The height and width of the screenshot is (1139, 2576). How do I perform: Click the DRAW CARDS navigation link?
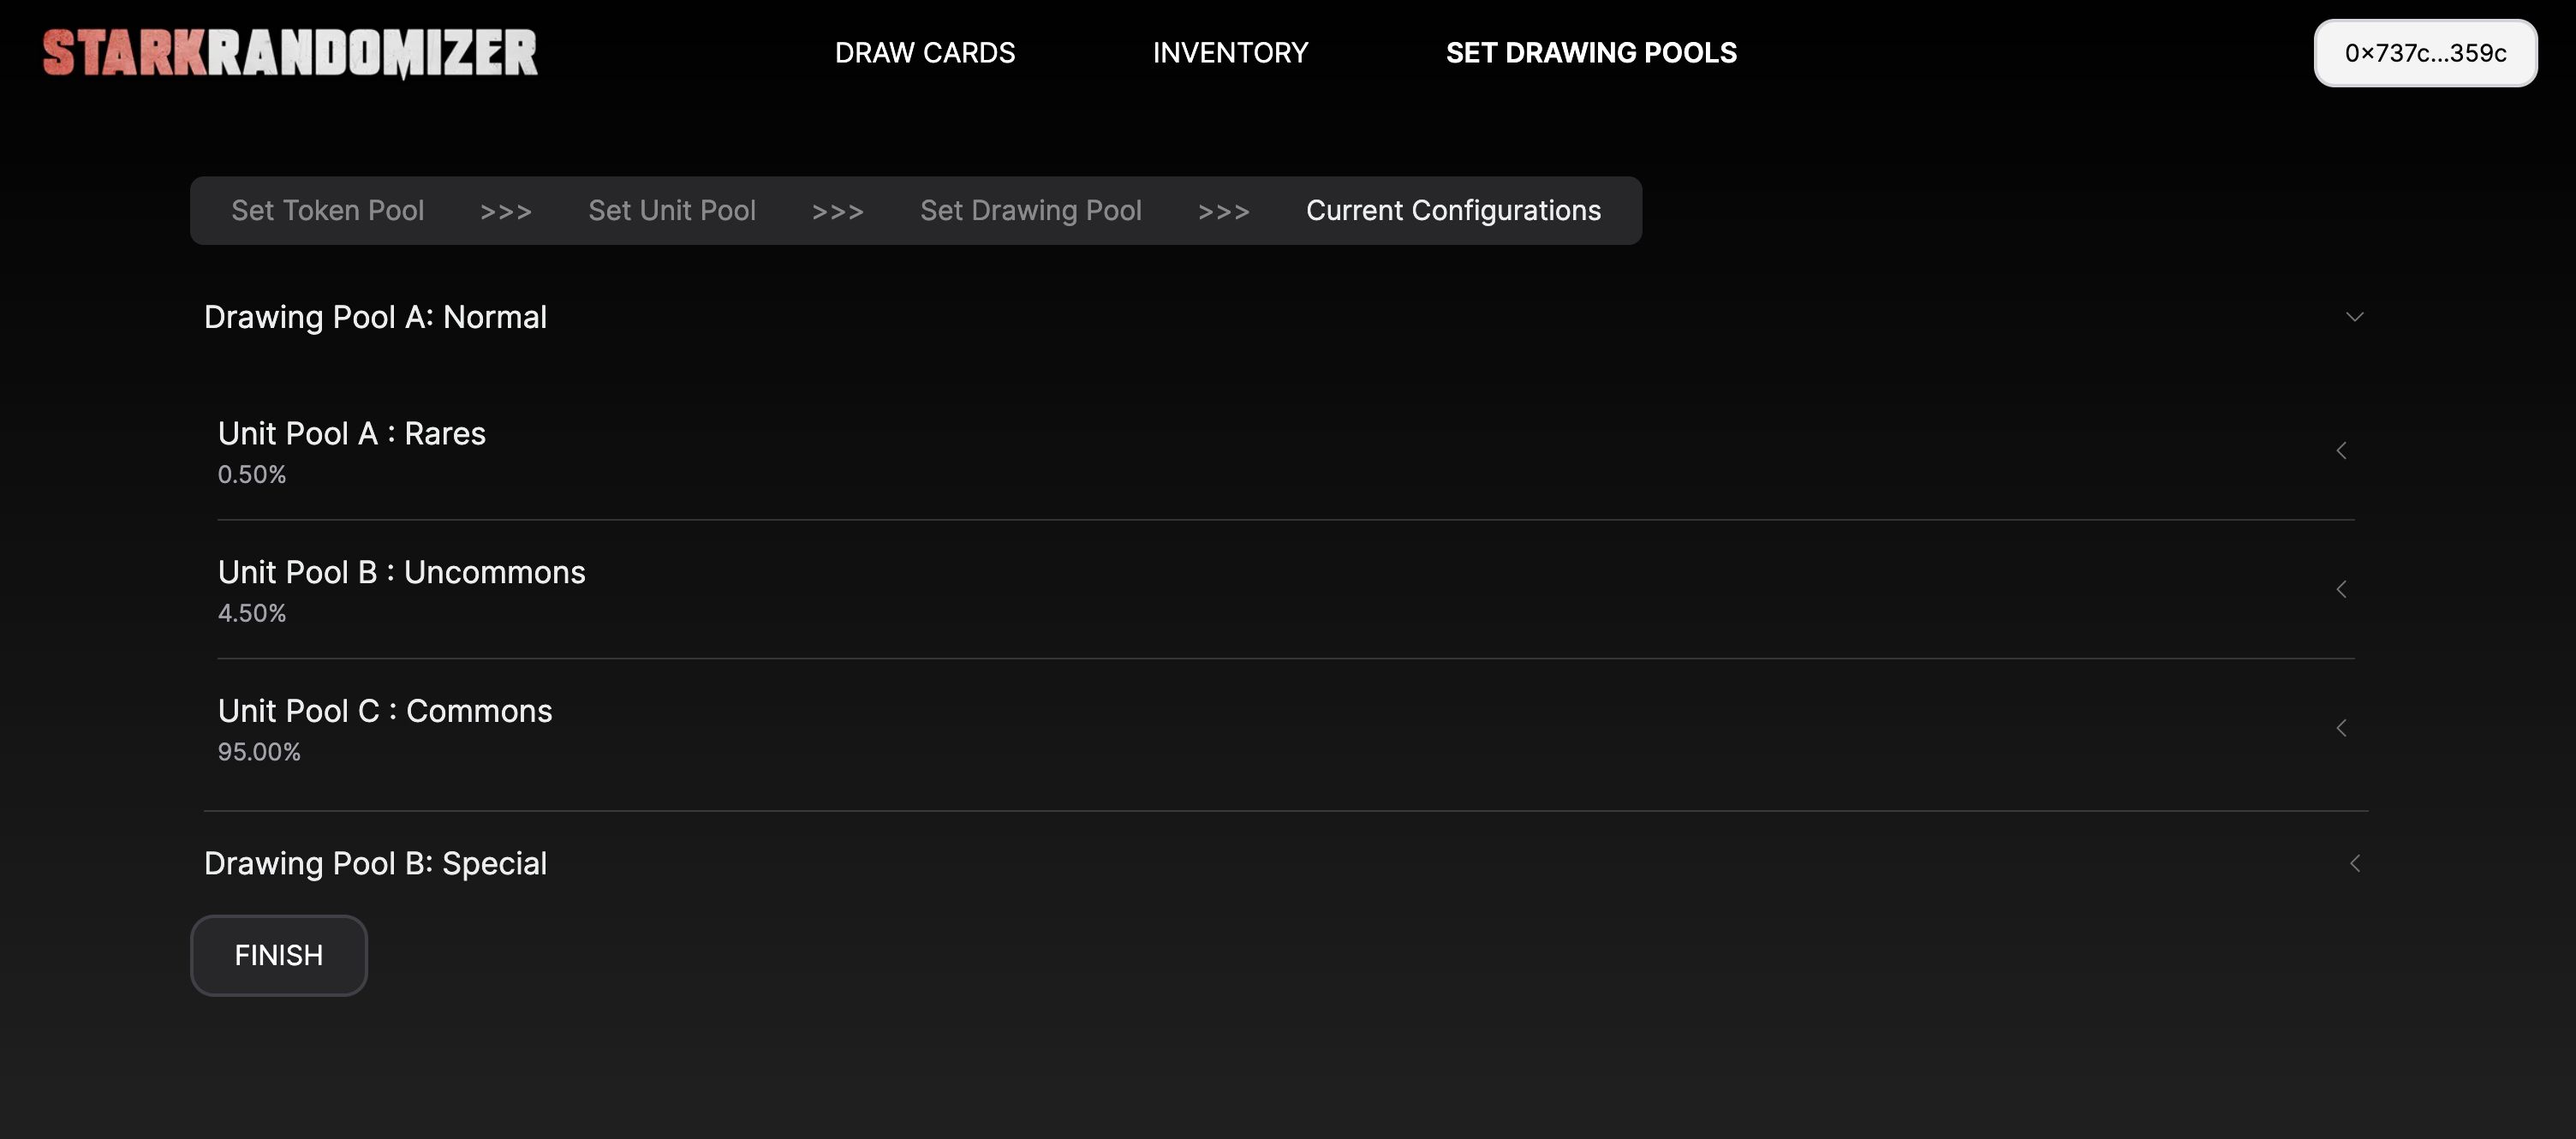[x=925, y=51]
